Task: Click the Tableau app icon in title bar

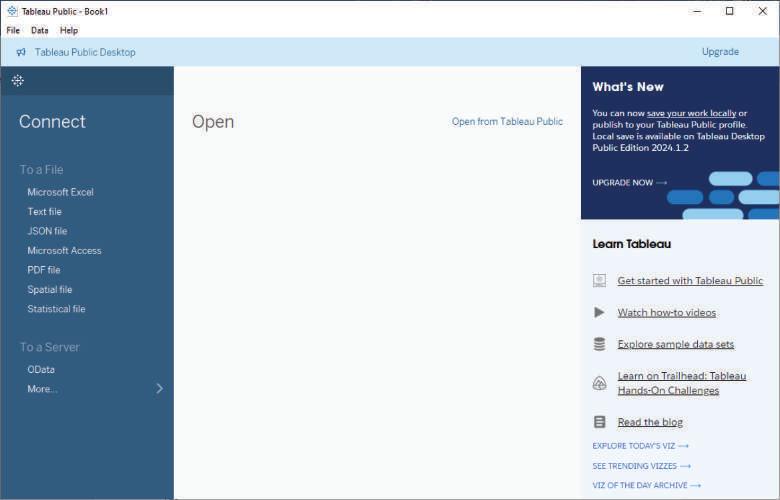Action: (12, 11)
